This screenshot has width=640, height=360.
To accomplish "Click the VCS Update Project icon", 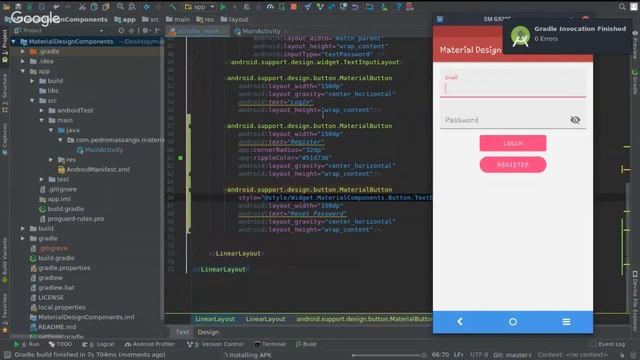I will click(308, 7).
